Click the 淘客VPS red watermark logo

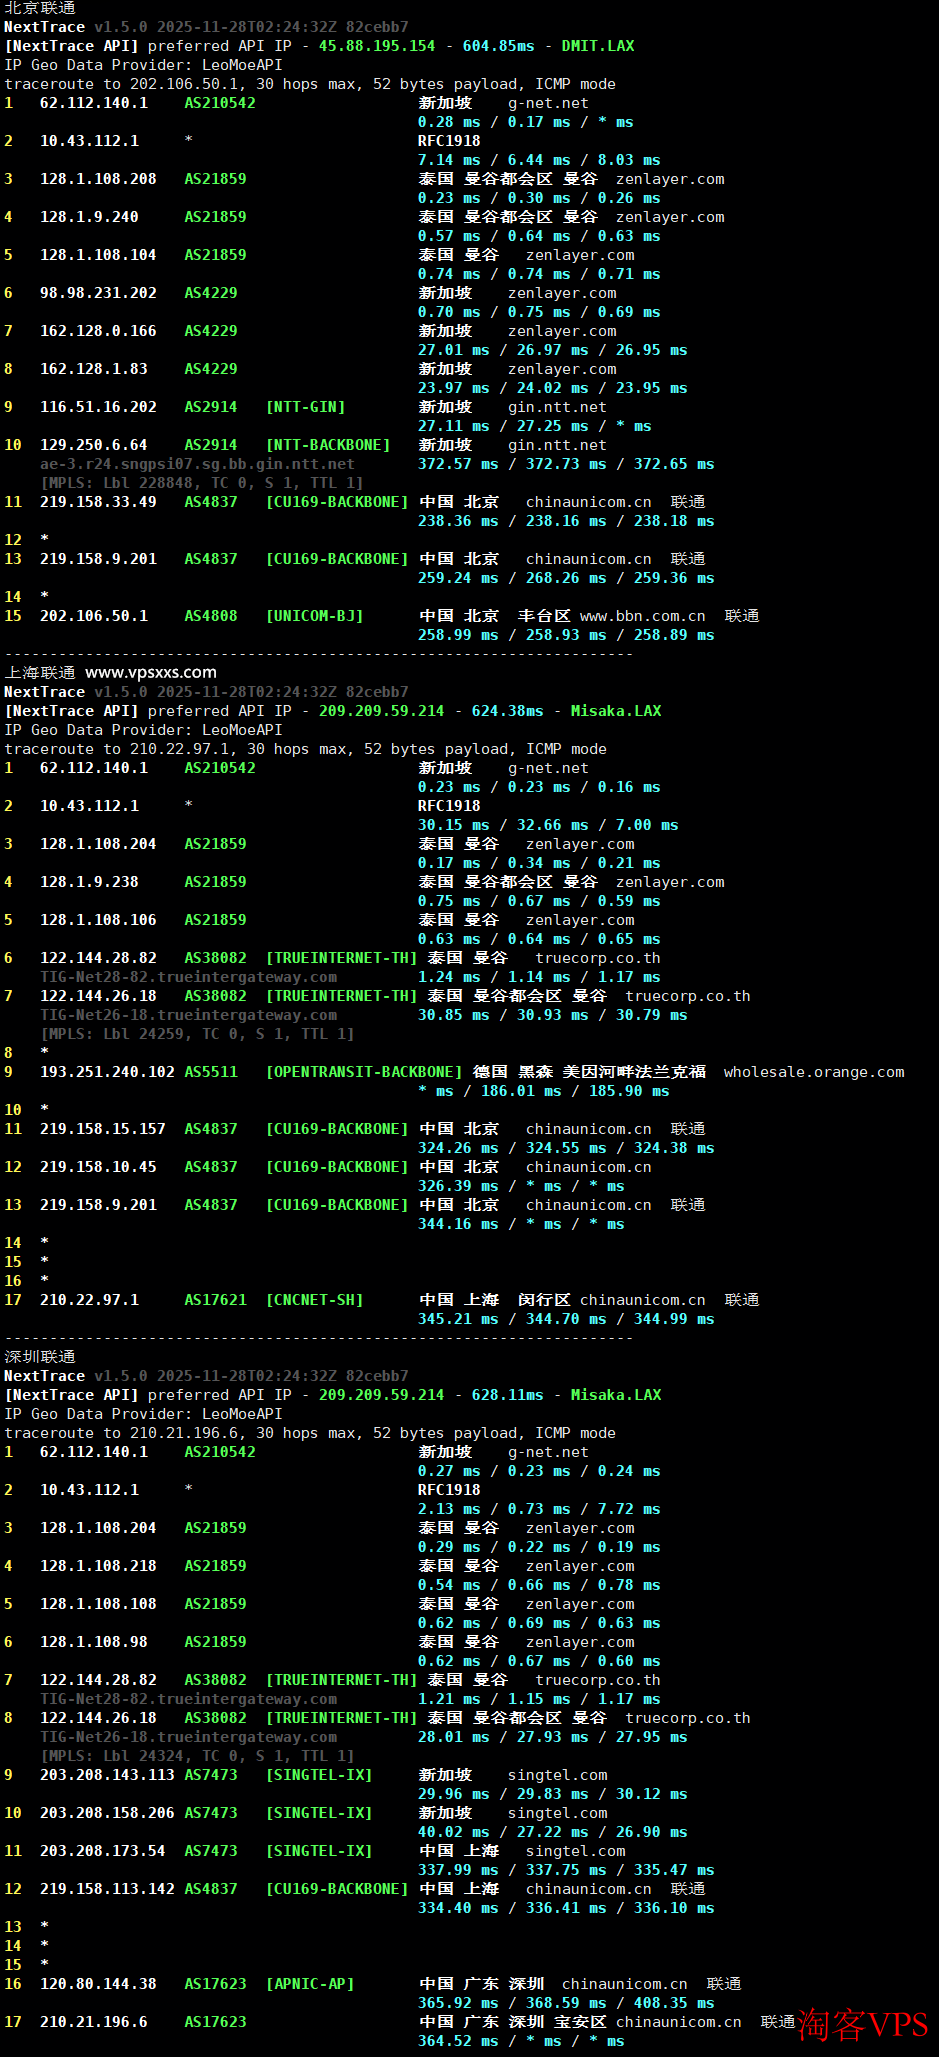click(x=863, y=2025)
